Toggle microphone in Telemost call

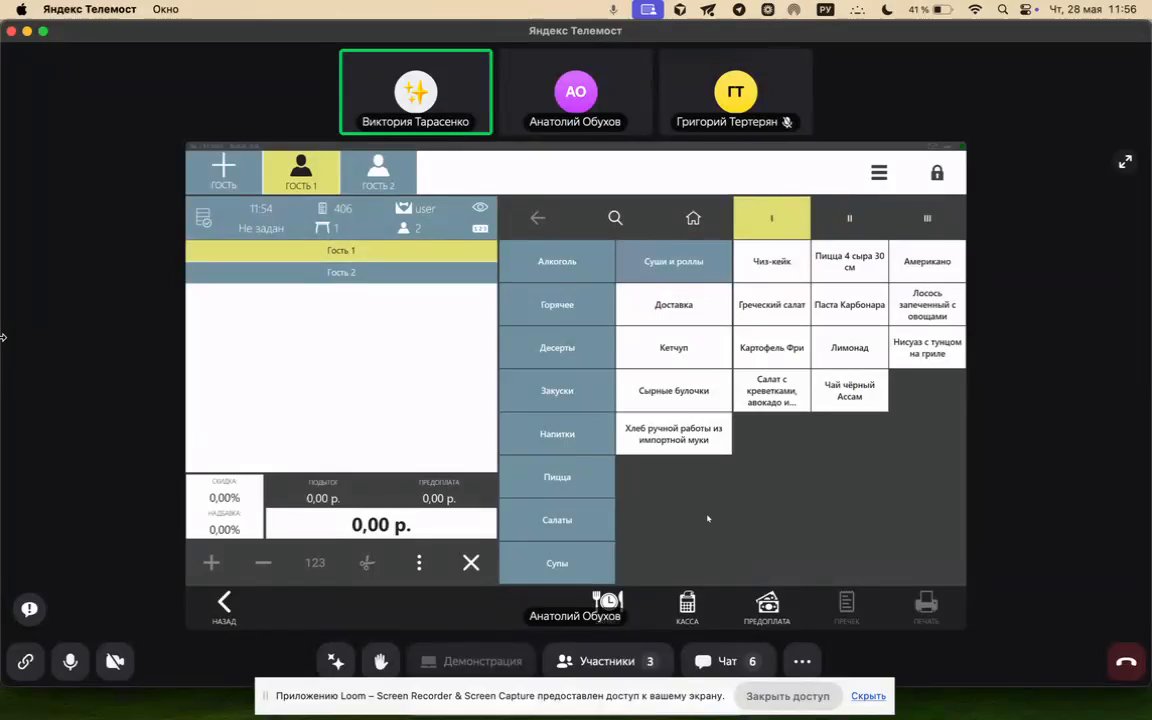click(x=70, y=661)
